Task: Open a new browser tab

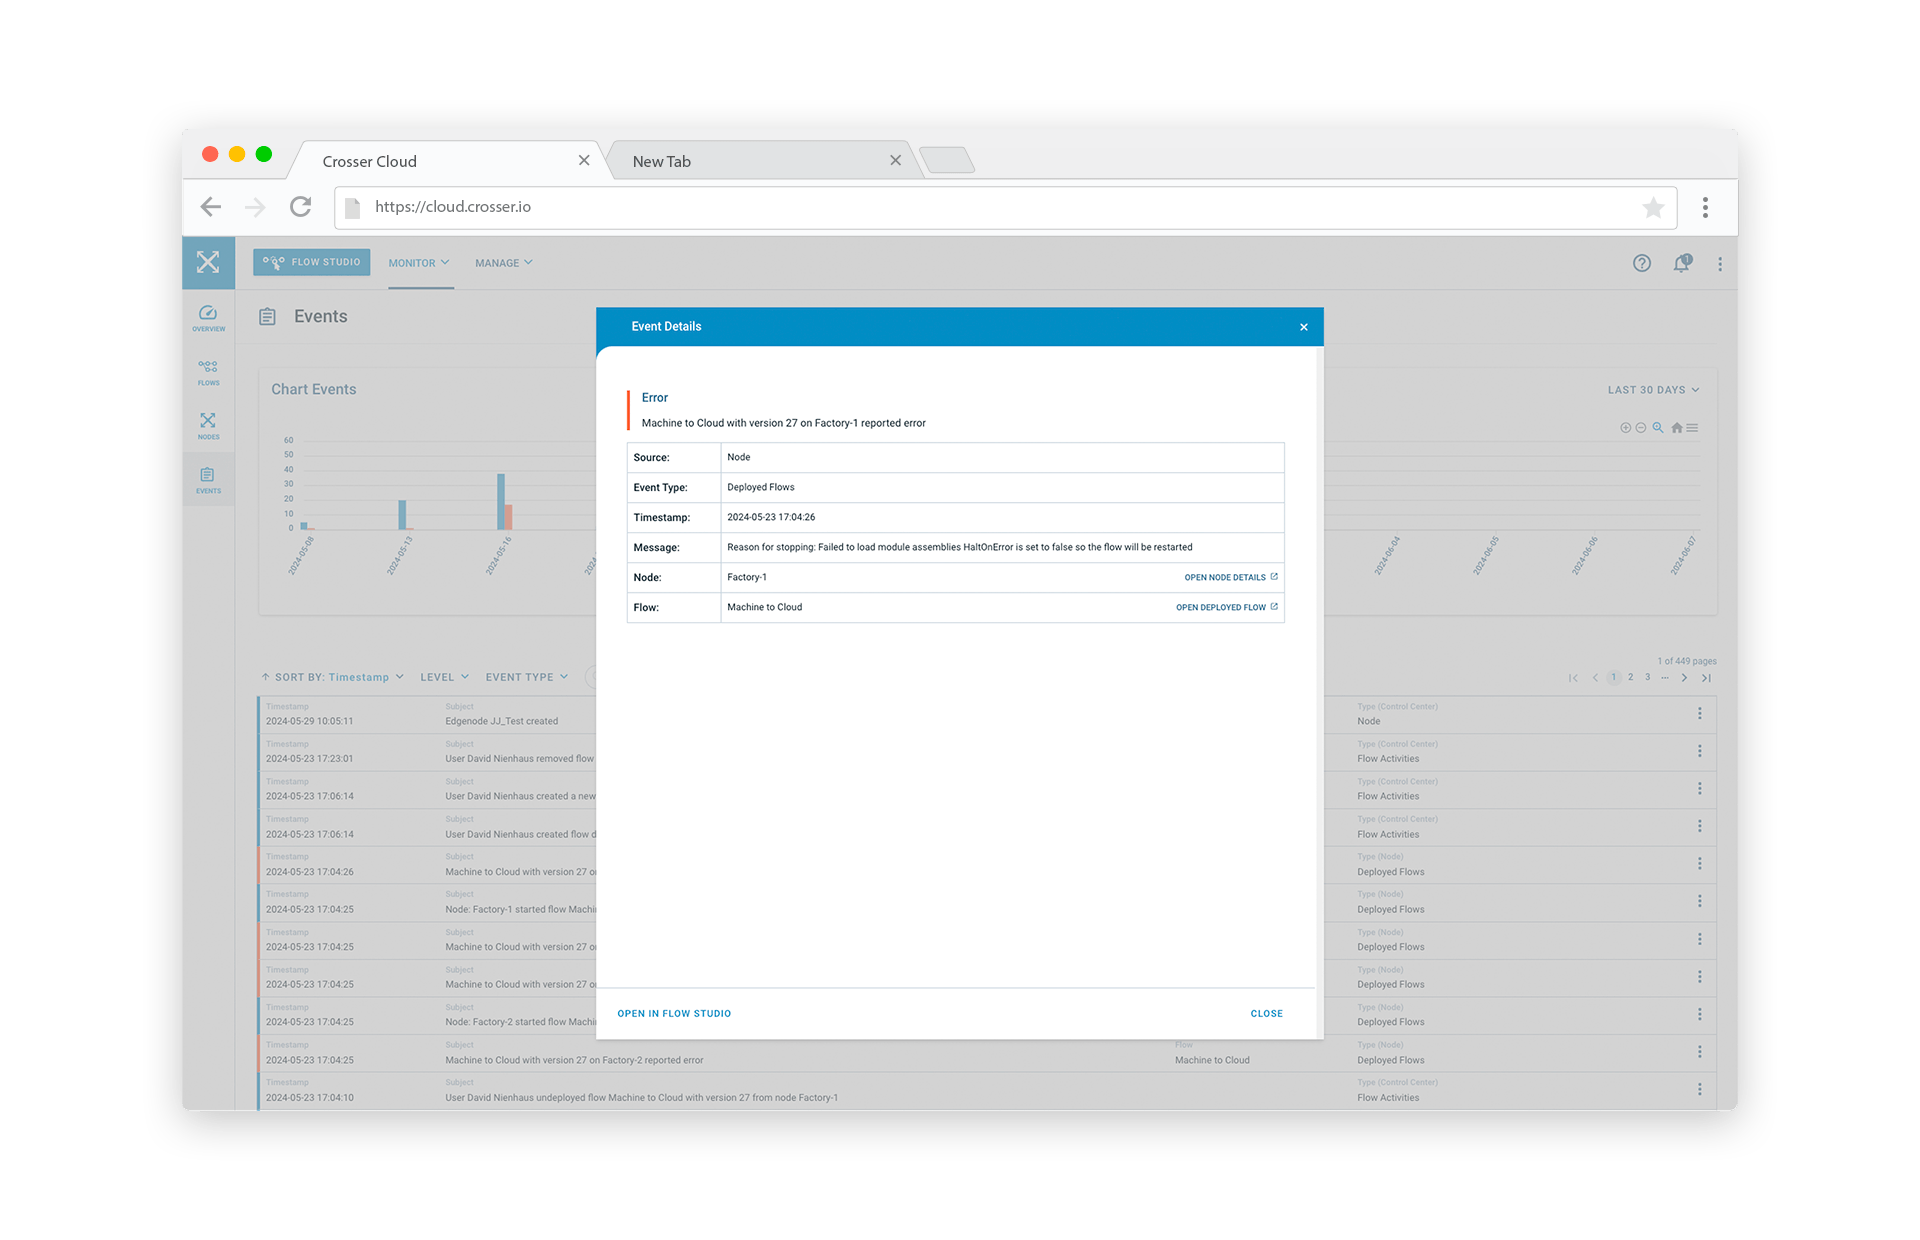Action: 946,160
